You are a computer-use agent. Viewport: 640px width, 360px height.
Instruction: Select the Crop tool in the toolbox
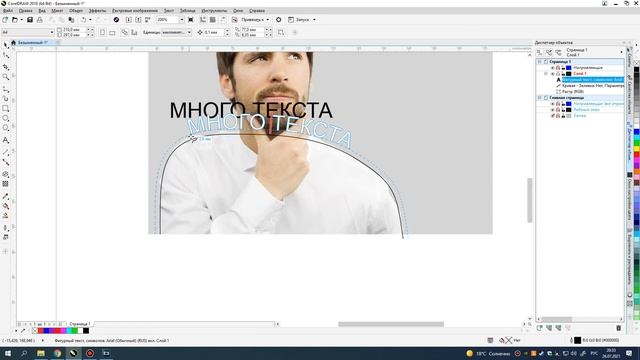5,67
